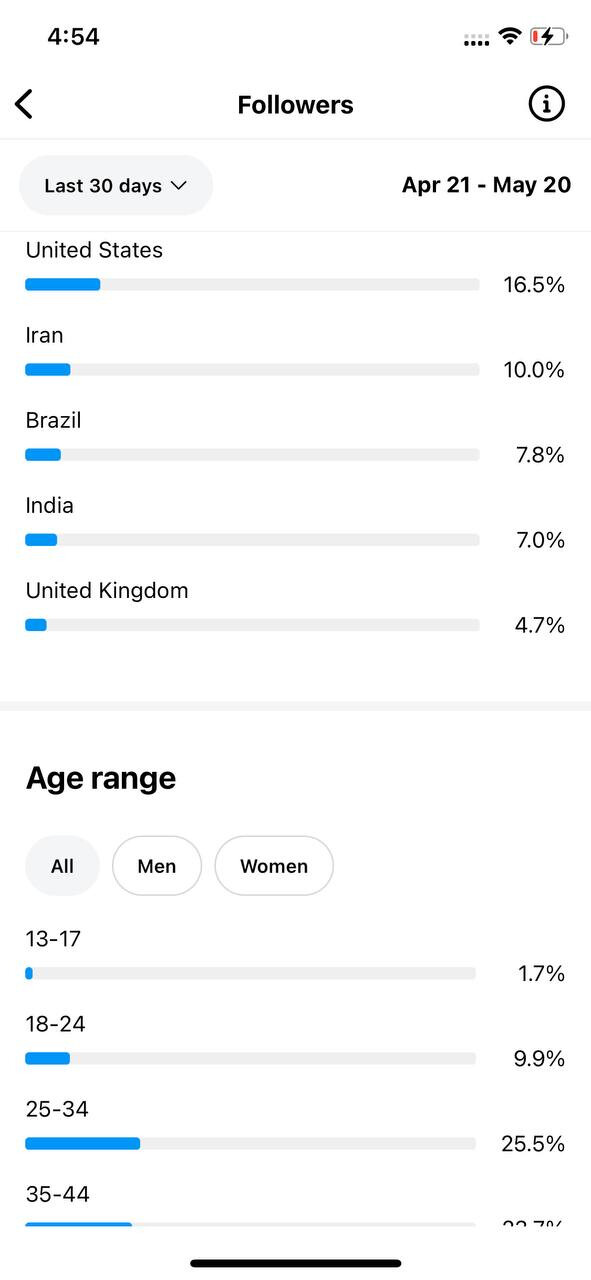Tap the home indicator bar
591x1280 pixels.
point(296,1263)
